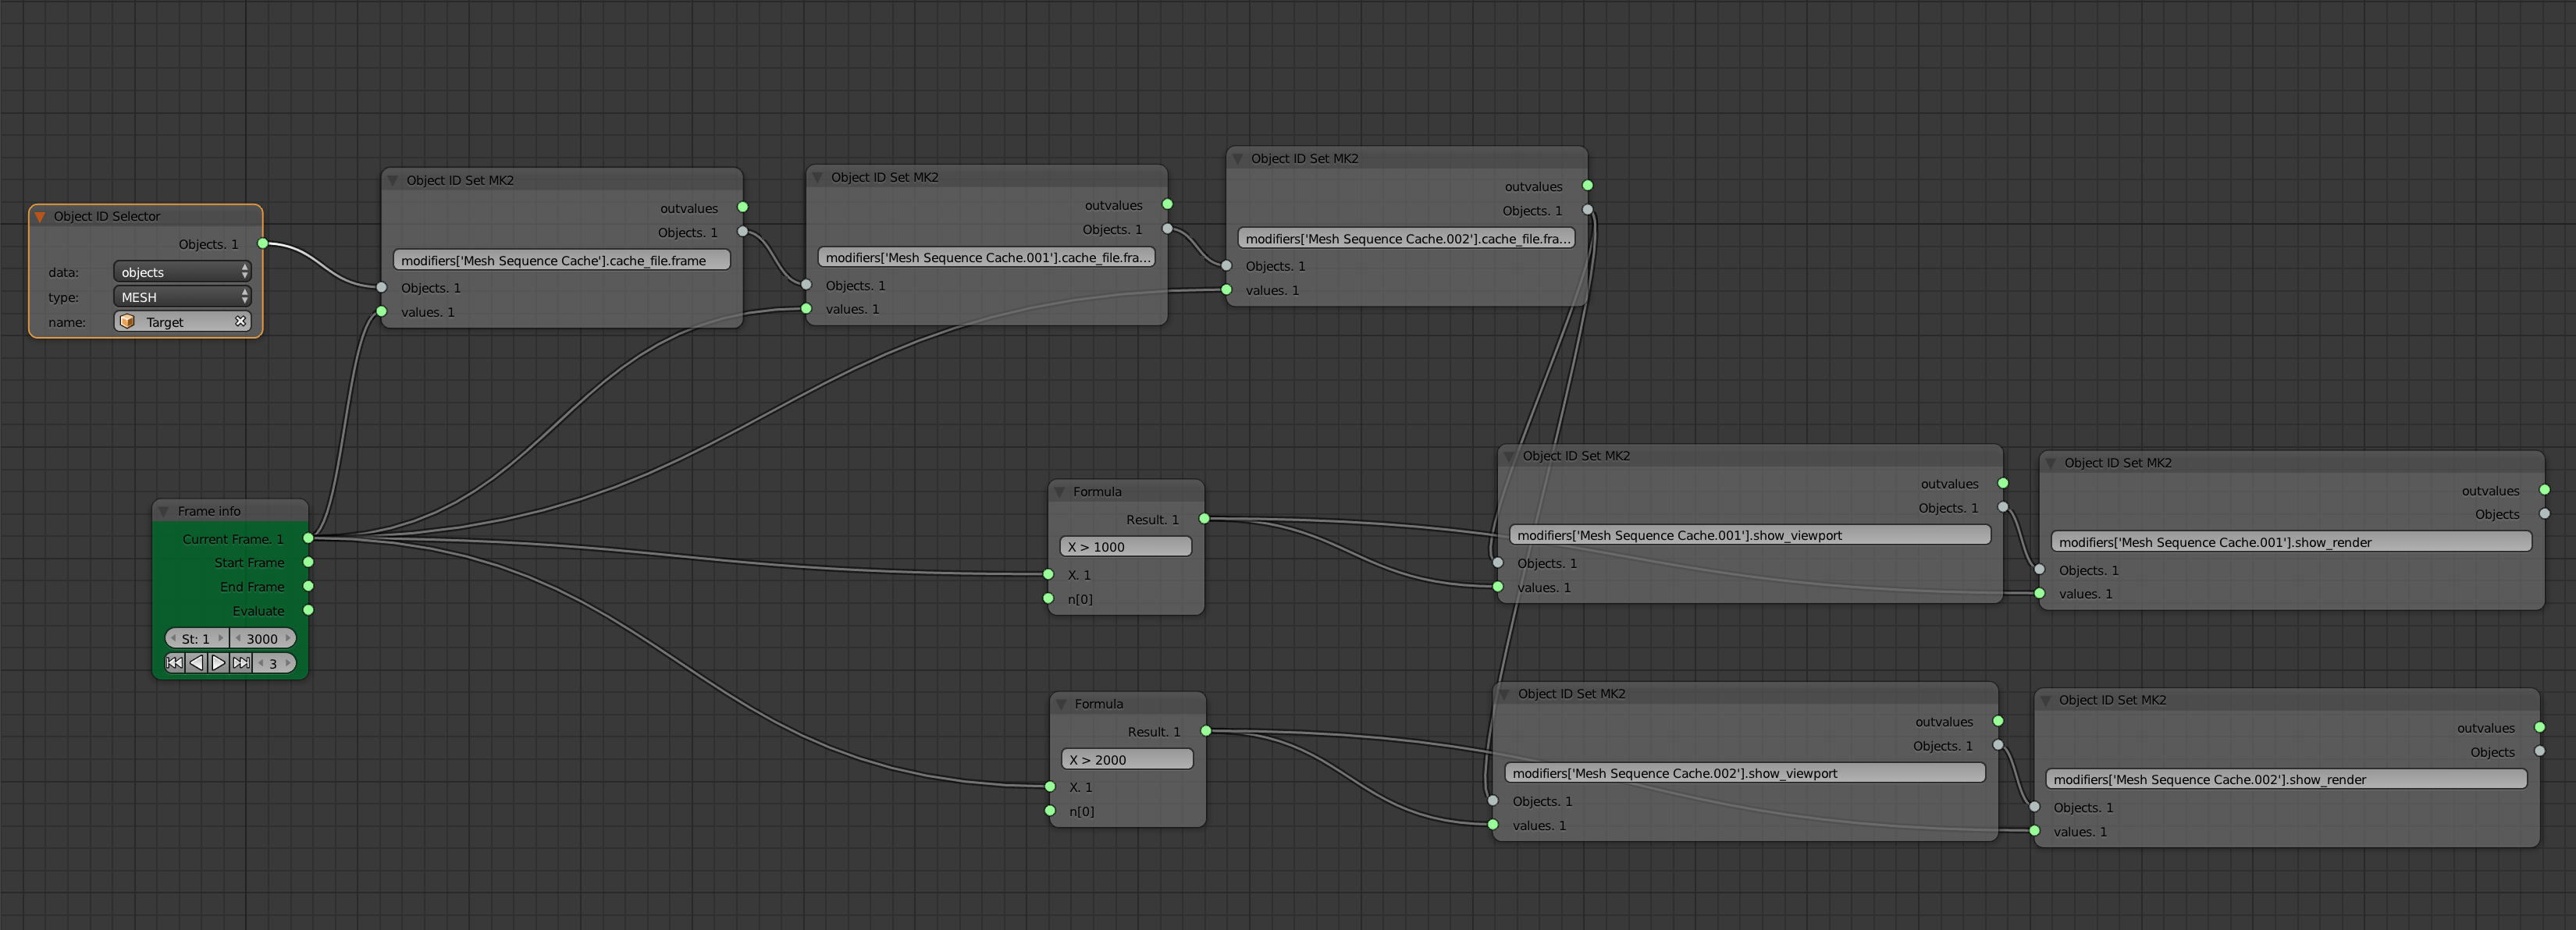
Task: Edit the formula field containing X > 1000
Action: (x=1124, y=546)
